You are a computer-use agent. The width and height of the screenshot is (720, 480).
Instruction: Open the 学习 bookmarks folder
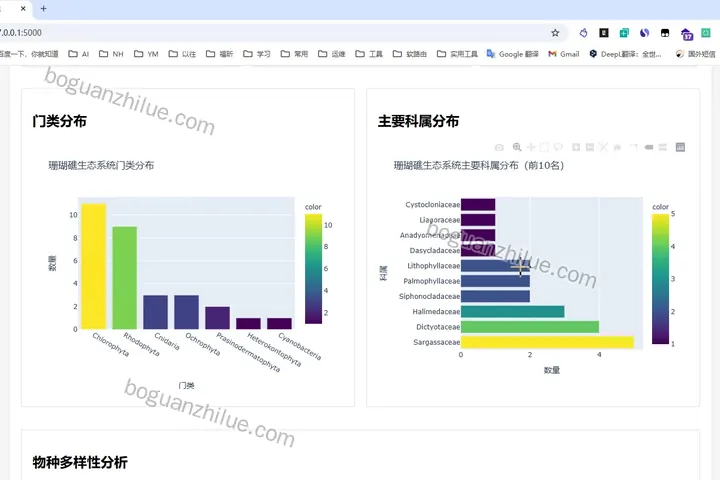(257, 54)
